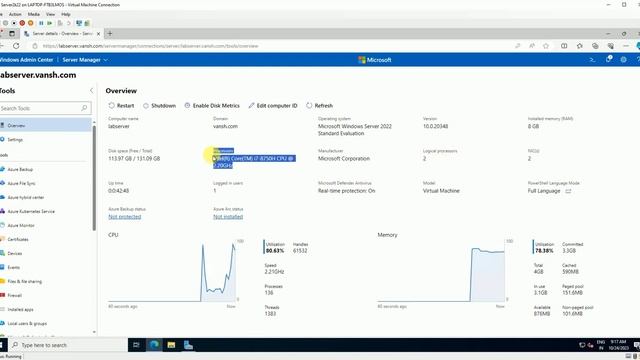Viewport: 640px width, 360px height.
Task: Click the vansh.com domain value
Action: 225,126
